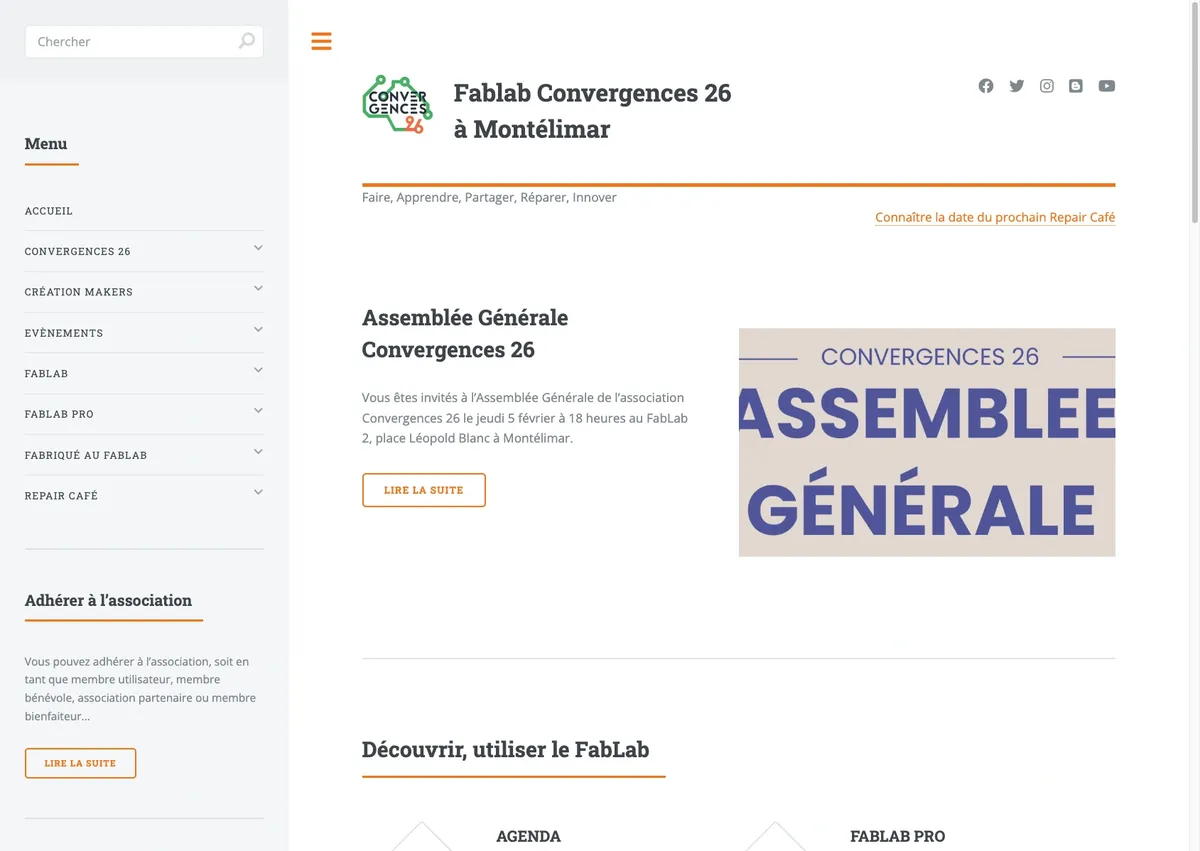The height and width of the screenshot is (851, 1200).
Task: Click the Convergences 26 logo
Action: [397, 105]
